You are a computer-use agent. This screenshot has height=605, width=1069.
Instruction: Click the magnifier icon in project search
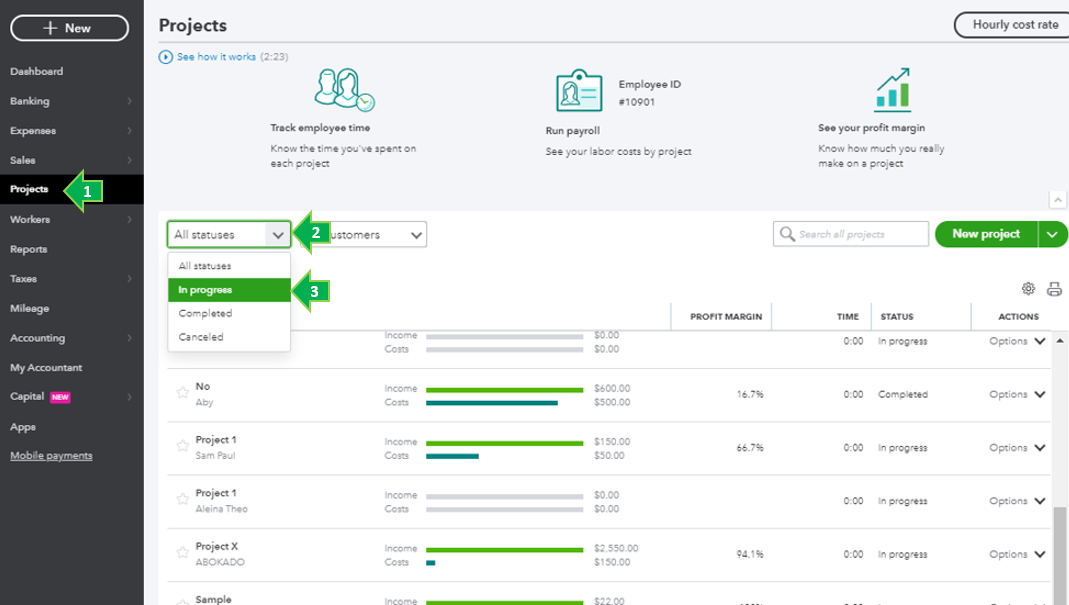coord(786,234)
